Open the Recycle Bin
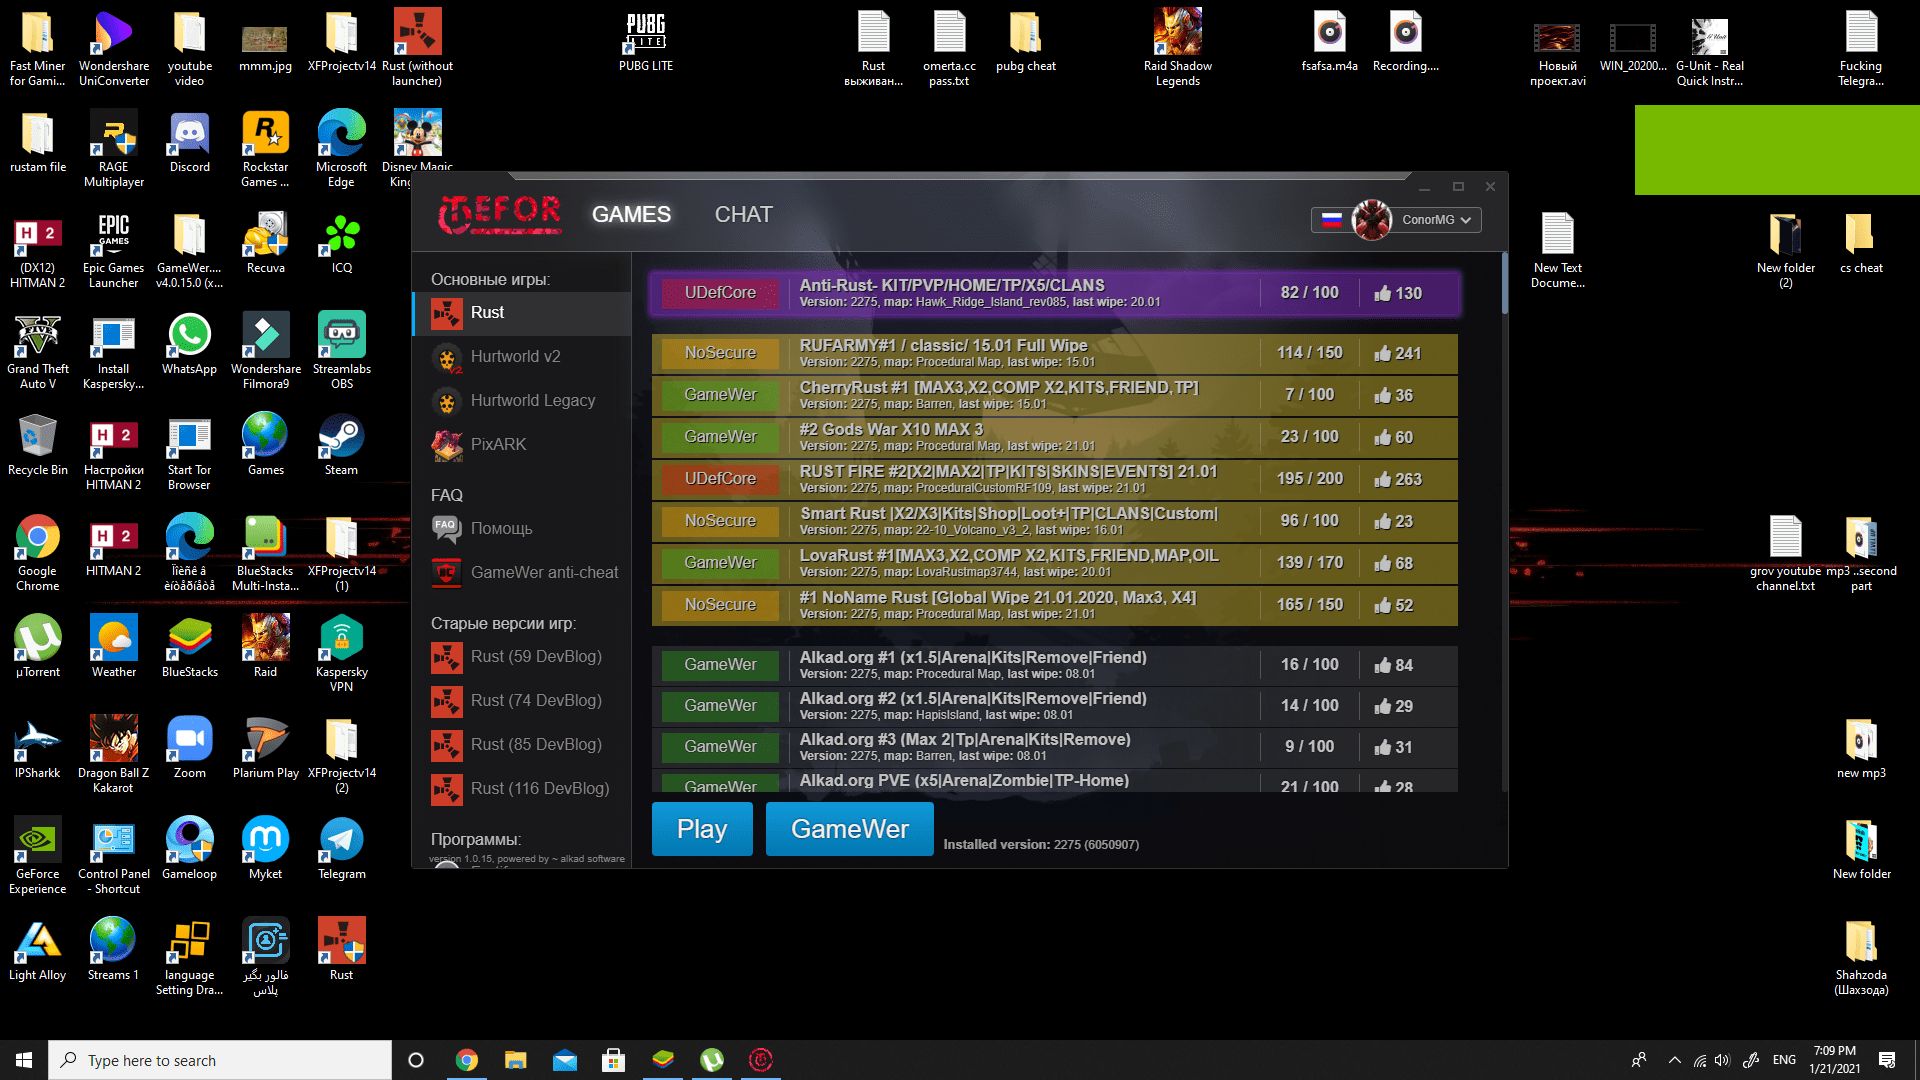This screenshot has width=1920, height=1080. click(38, 445)
